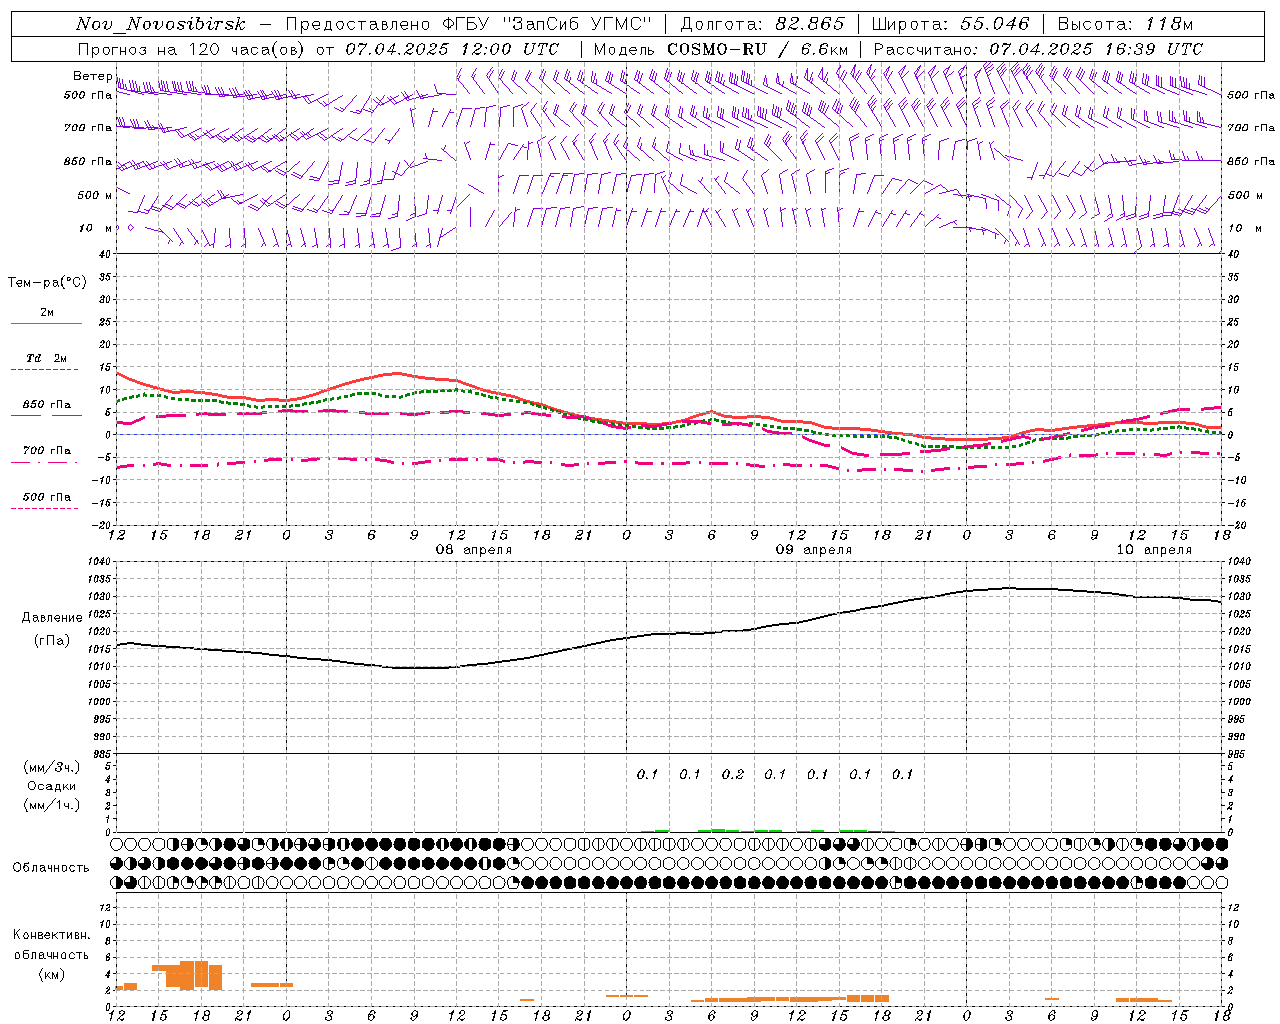Screen dimensions: 1280x1024
Task: Click the '10 апреля' date label
Action: tap(1154, 550)
